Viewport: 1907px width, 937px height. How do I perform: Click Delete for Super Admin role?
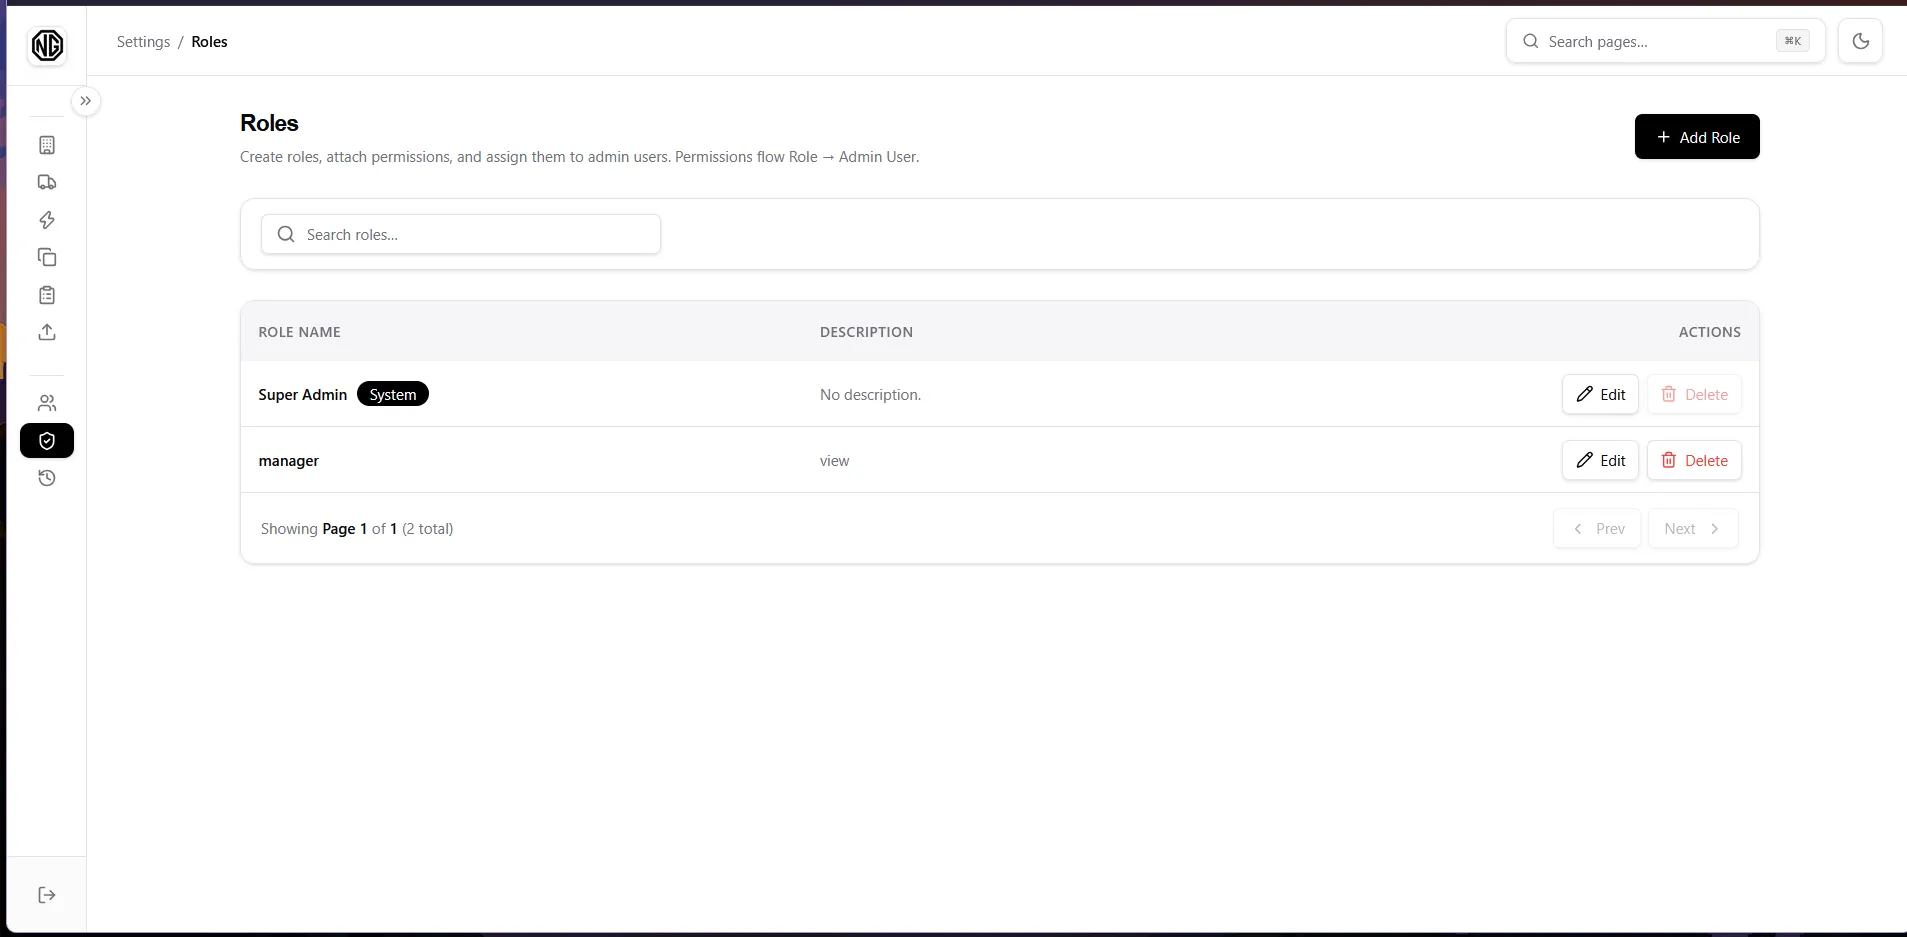click(1694, 394)
